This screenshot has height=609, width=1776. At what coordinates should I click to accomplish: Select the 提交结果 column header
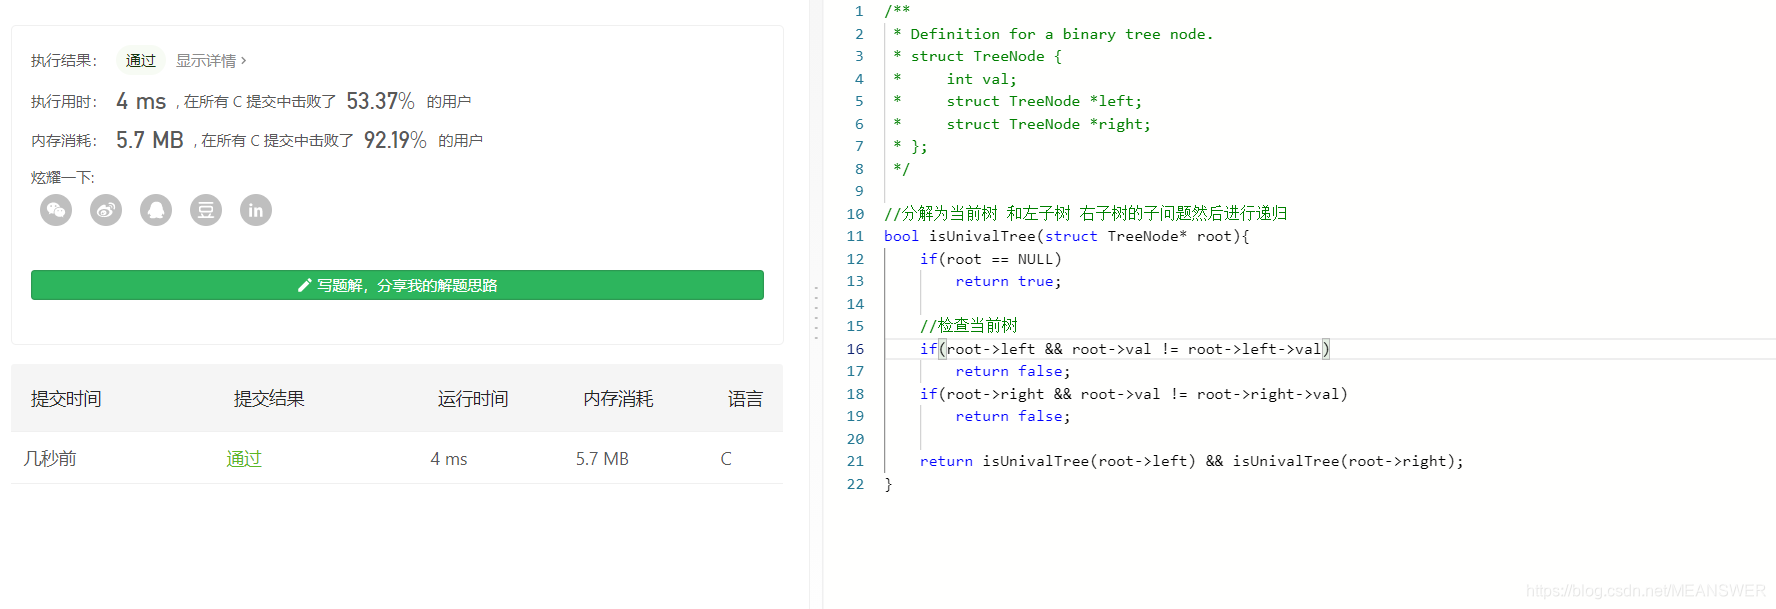[269, 399]
